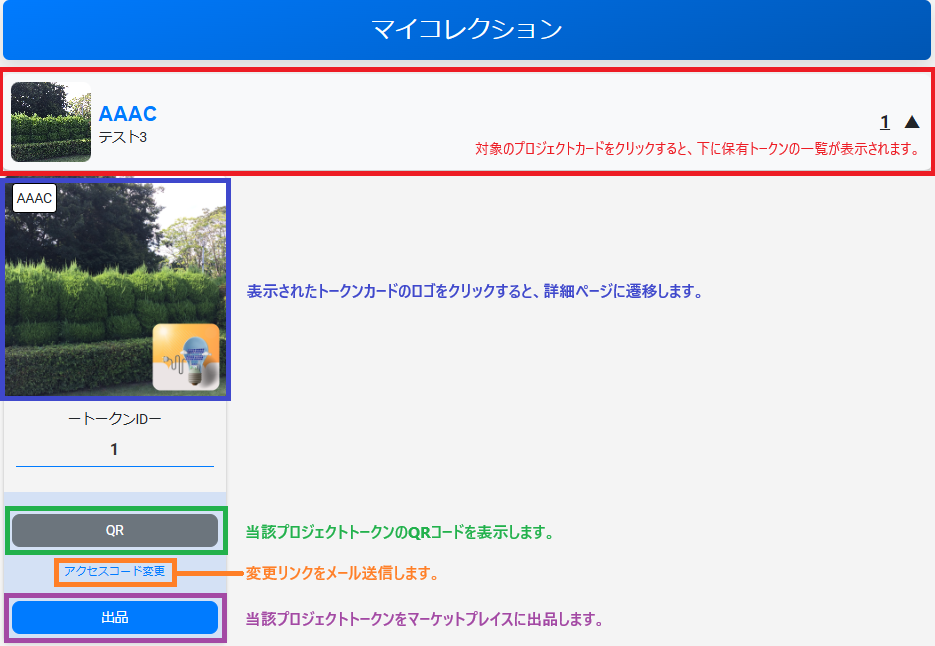This screenshot has width=935, height=646.
Task: Click 出品 to list the token on marketplace
Action: coord(115,617)
